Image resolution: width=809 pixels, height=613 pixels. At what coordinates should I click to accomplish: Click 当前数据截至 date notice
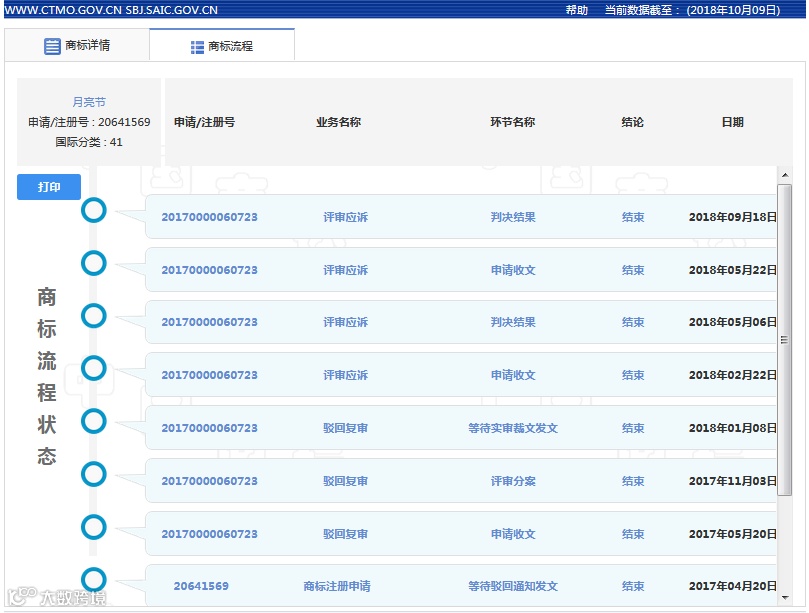(x=692, y=10)
